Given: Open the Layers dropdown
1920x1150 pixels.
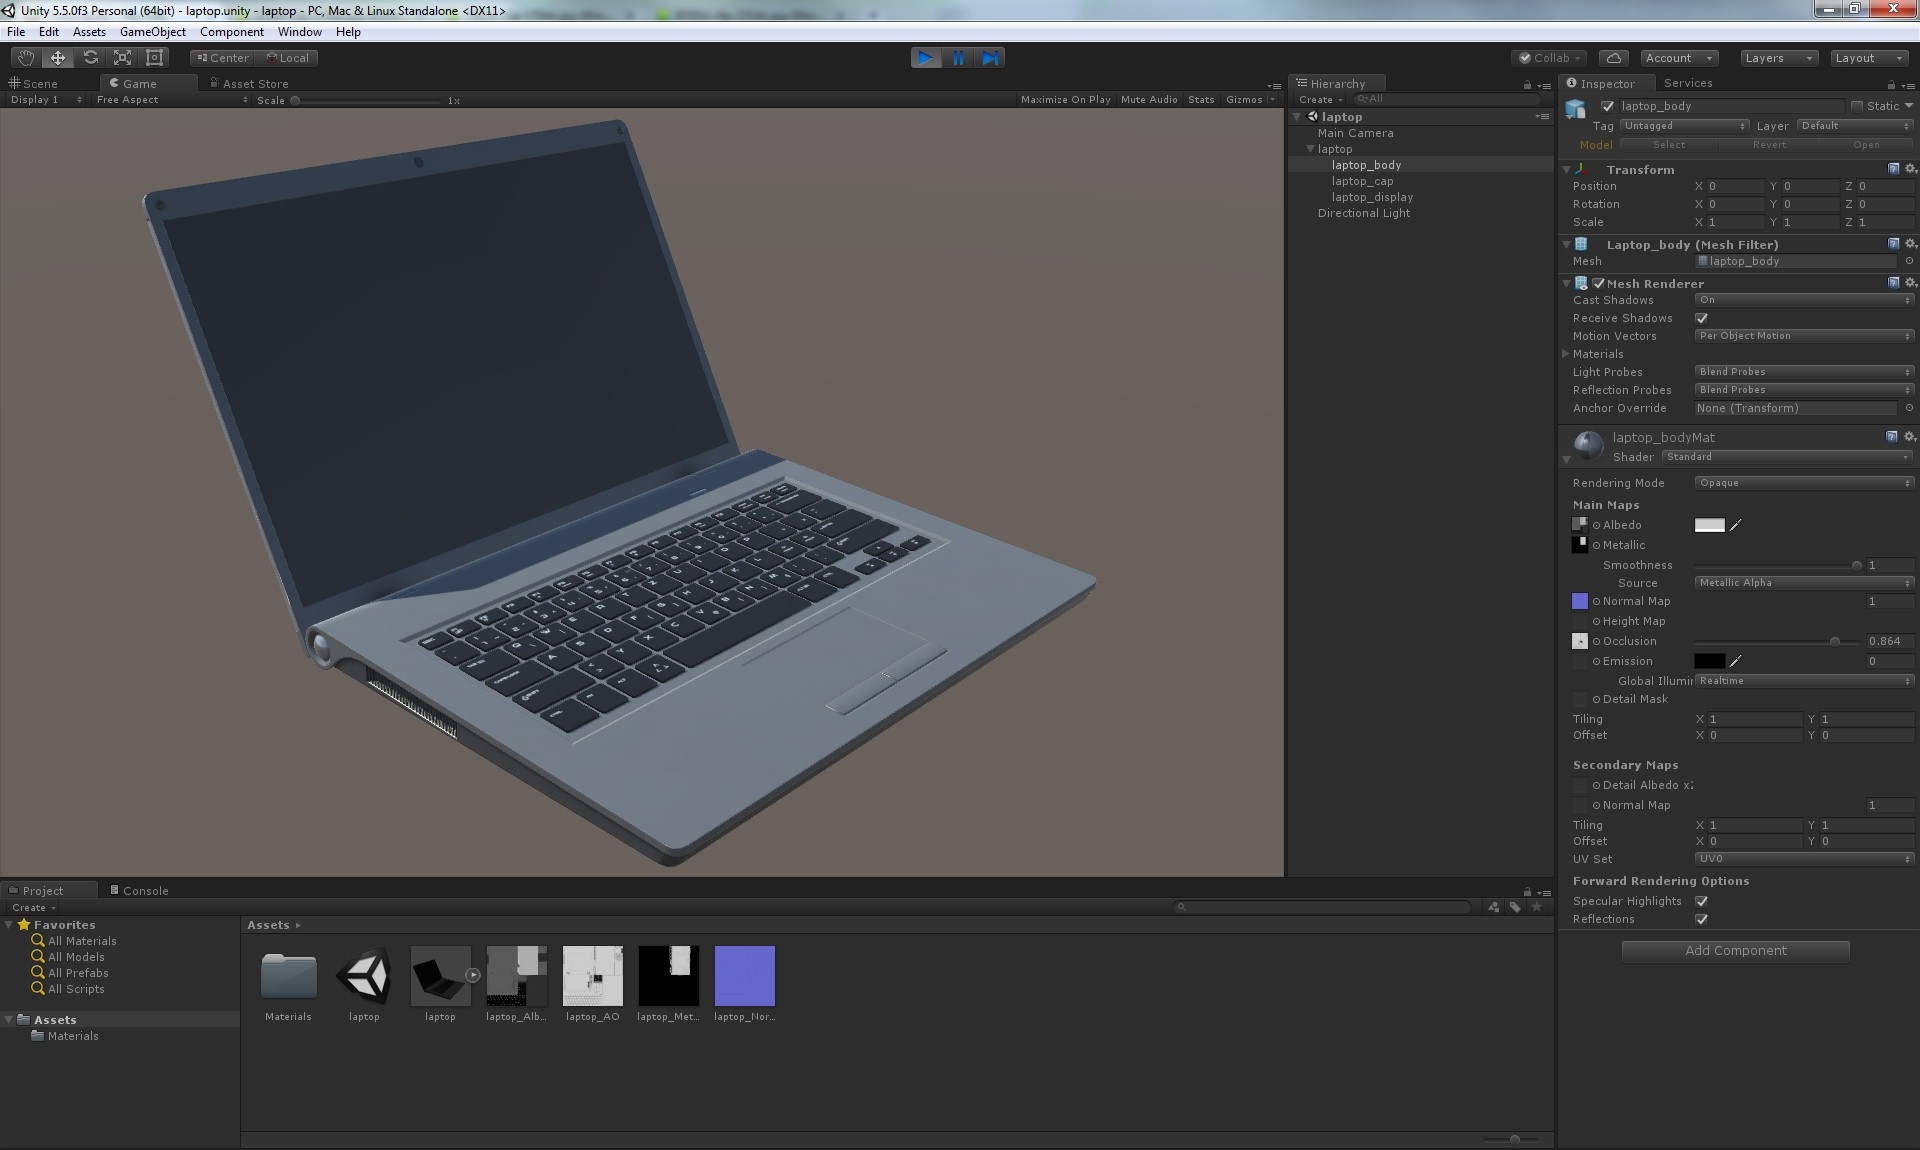Looking at the screenshot, I should 1777,57.
